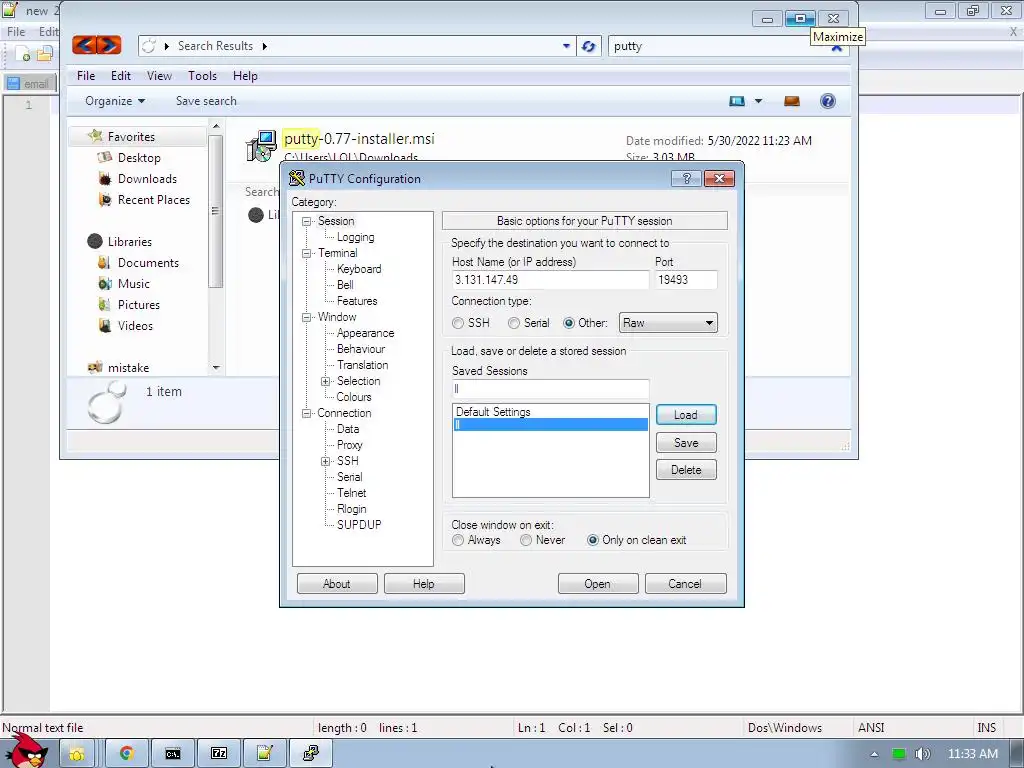The image size is (1024, 768).
Task: Collapse the Connection tree node
Action: coord(306,413)
